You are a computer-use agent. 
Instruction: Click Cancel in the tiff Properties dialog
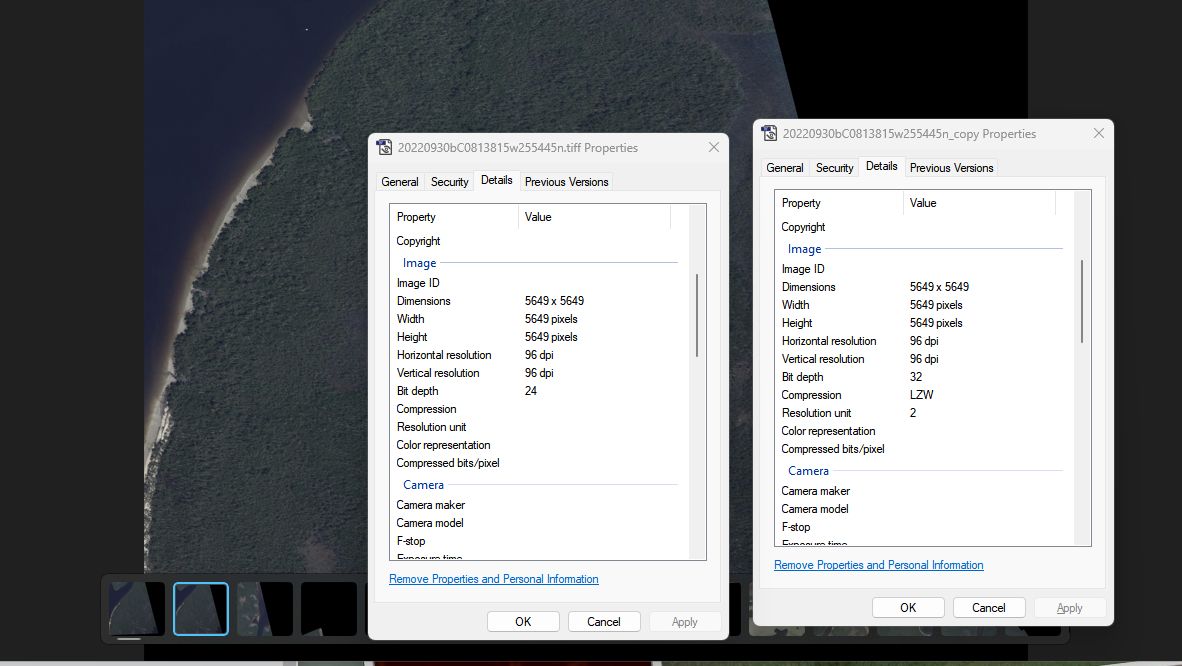[x=603, y=622]
